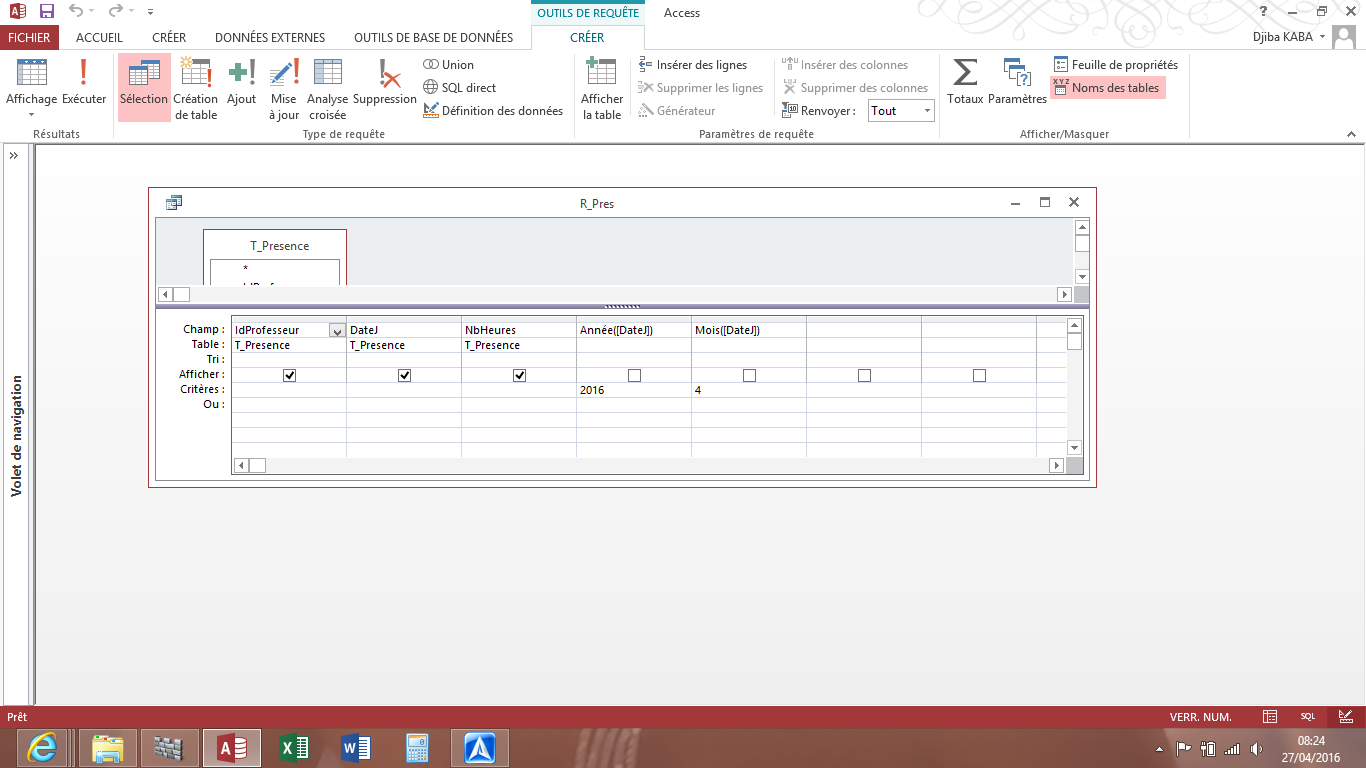Click the Undo arrow in quick access

[76, 12]
